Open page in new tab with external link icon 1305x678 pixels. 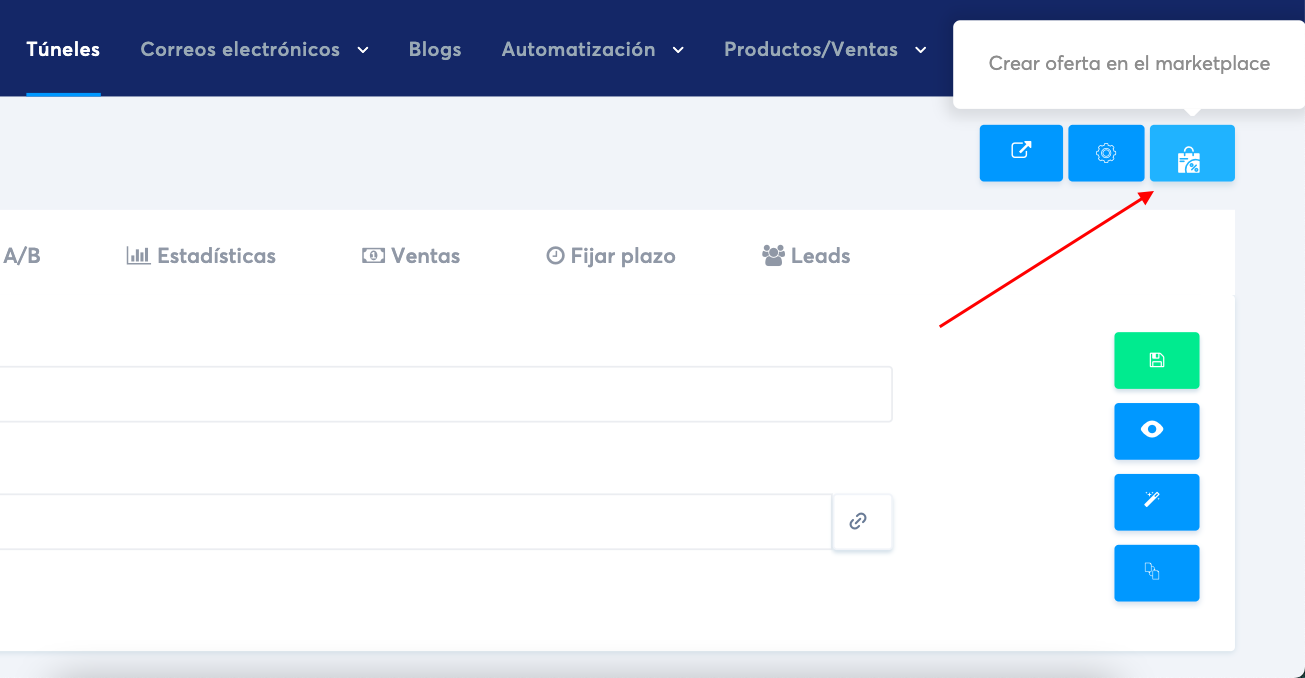click(x=1021, y=153)
